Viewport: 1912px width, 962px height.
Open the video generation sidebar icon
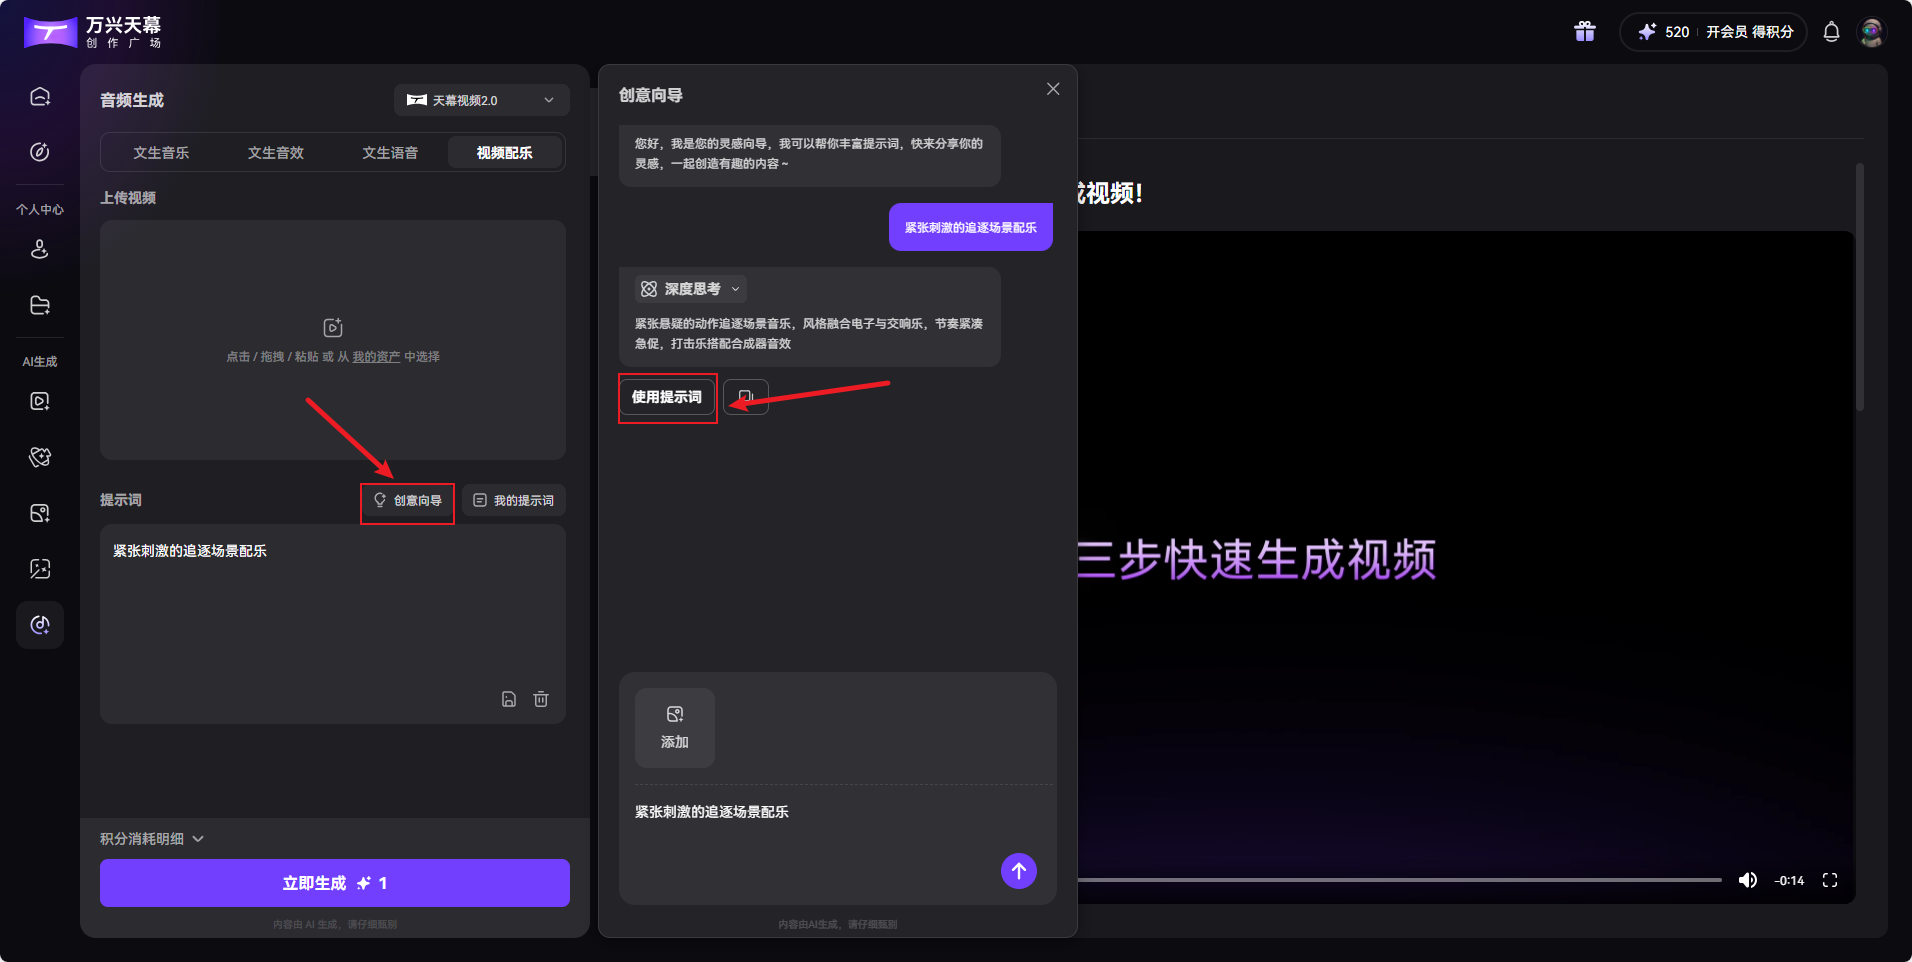(x=40, y=401)
